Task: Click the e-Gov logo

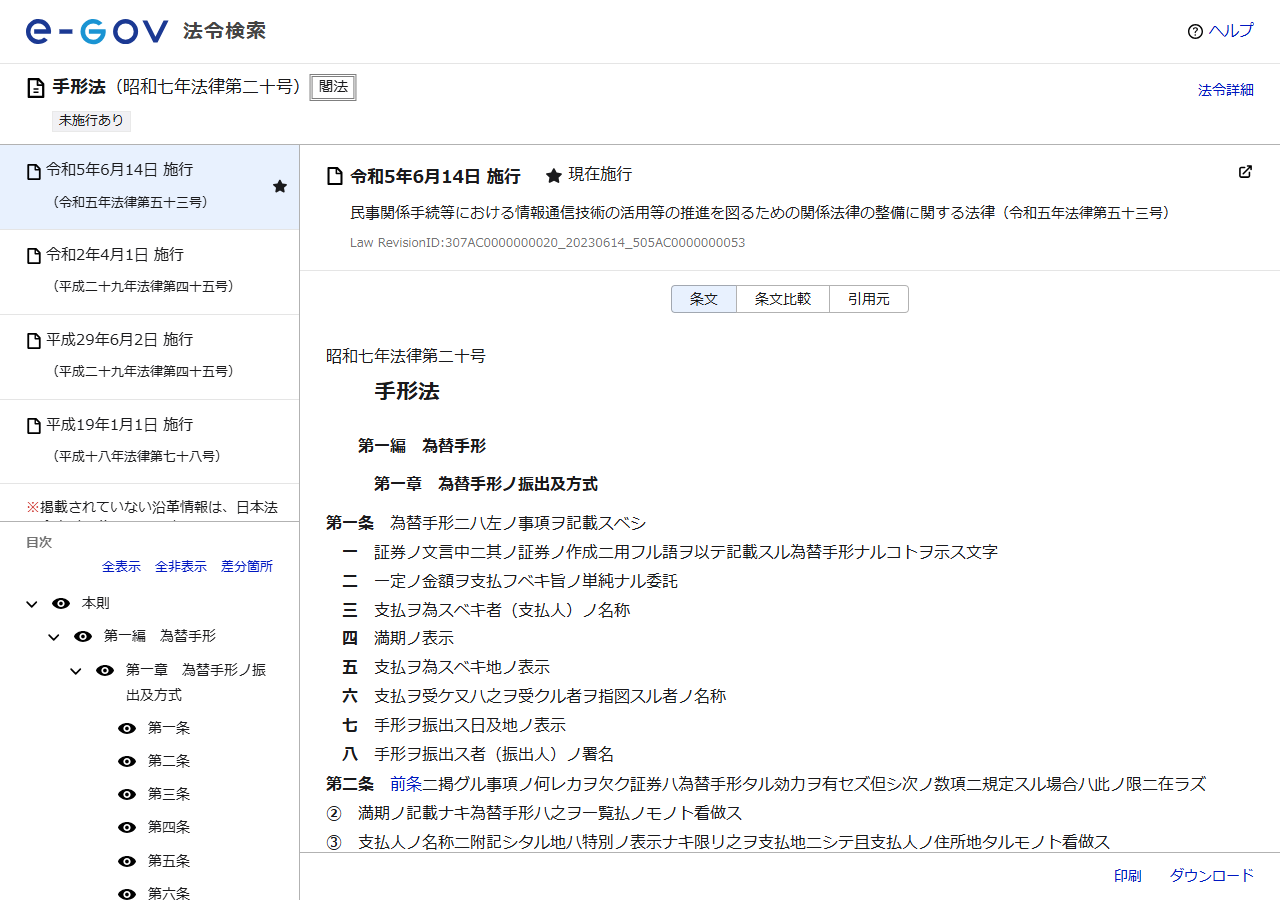Action: click(x=97, y=31)
